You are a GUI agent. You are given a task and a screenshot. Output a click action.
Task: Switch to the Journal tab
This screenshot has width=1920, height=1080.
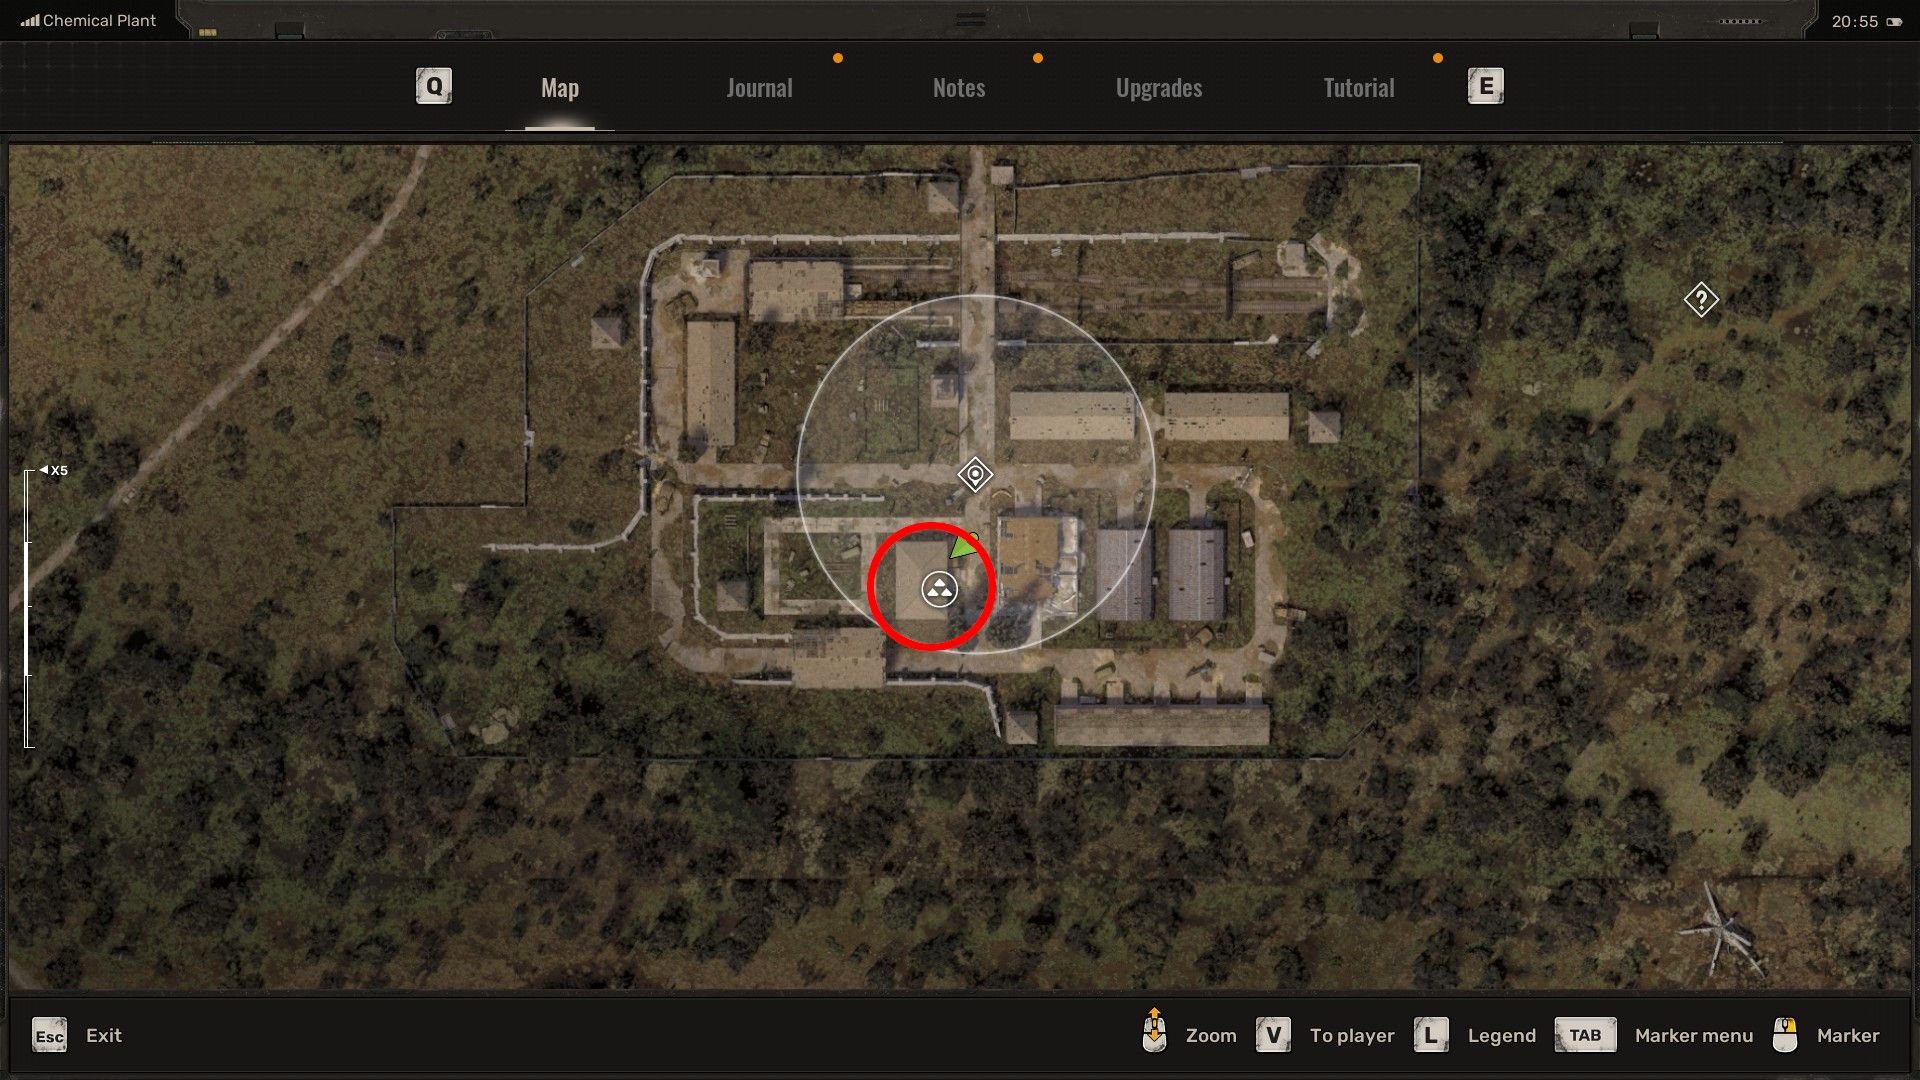758,86
